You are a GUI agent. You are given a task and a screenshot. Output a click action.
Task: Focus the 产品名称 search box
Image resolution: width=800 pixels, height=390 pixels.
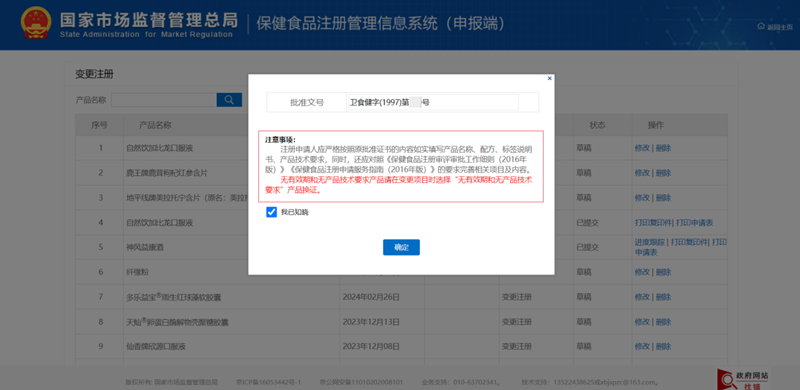pos(163,100)
